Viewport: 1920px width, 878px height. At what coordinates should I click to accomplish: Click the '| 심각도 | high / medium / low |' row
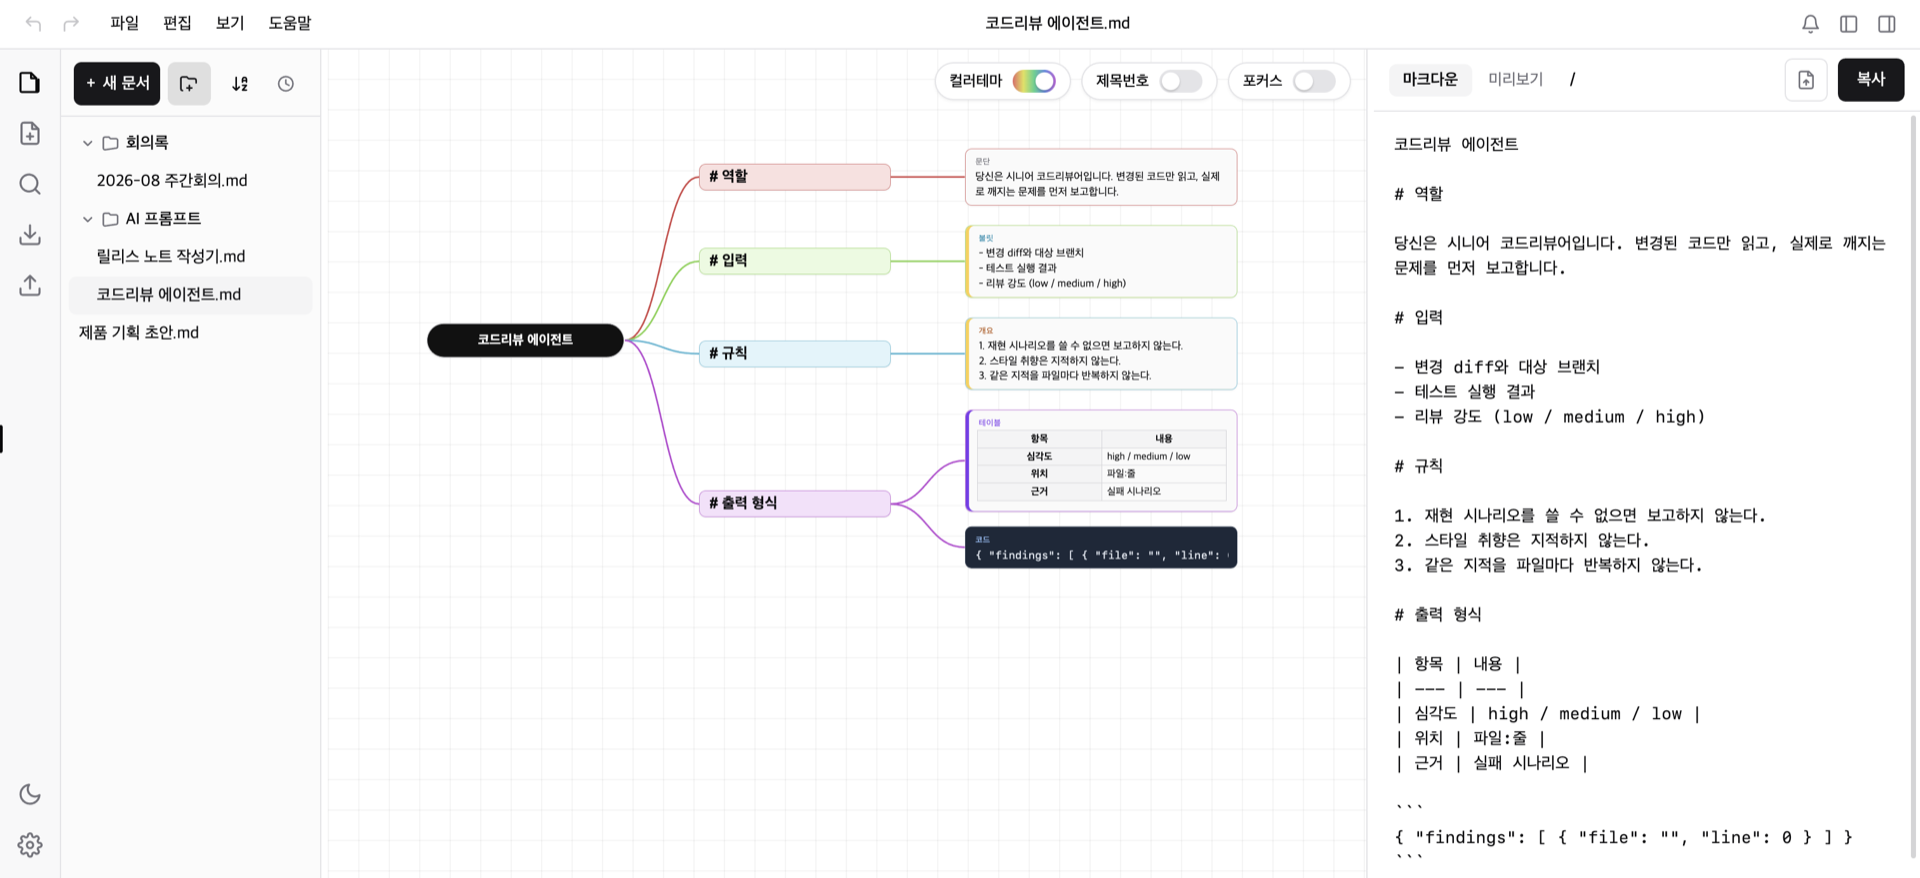point(1547,714)
